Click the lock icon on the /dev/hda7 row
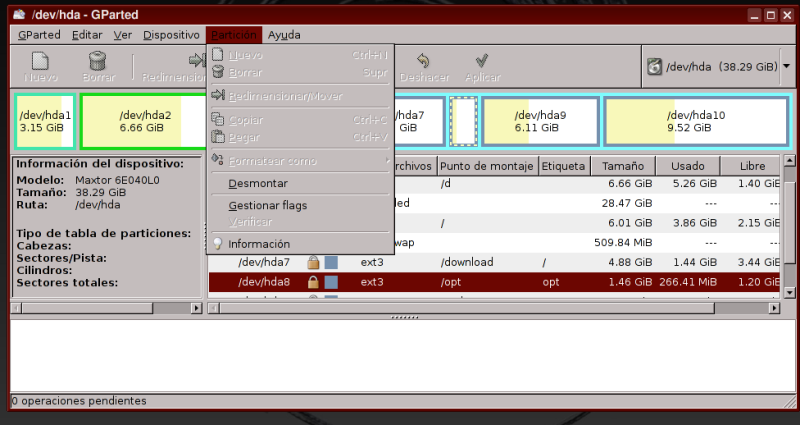Screen dimensions: 800x425 pyautogui.click(x=313, y=262)
